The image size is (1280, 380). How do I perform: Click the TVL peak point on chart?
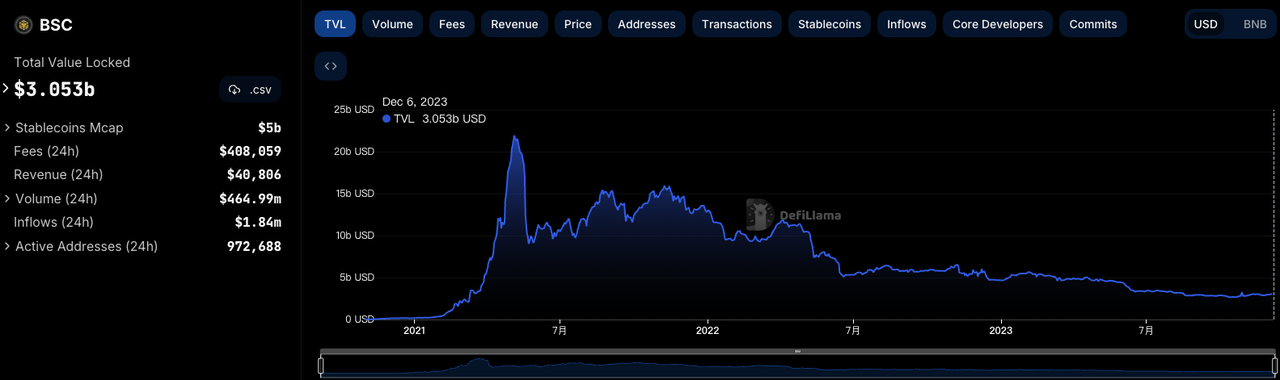pyautogui.click(x=515, y=137)
